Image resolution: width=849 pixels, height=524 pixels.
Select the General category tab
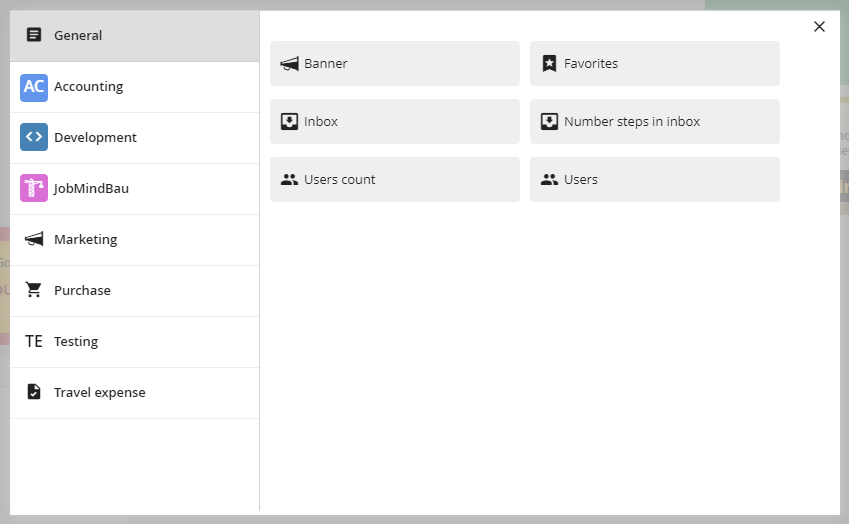[134, 36]
